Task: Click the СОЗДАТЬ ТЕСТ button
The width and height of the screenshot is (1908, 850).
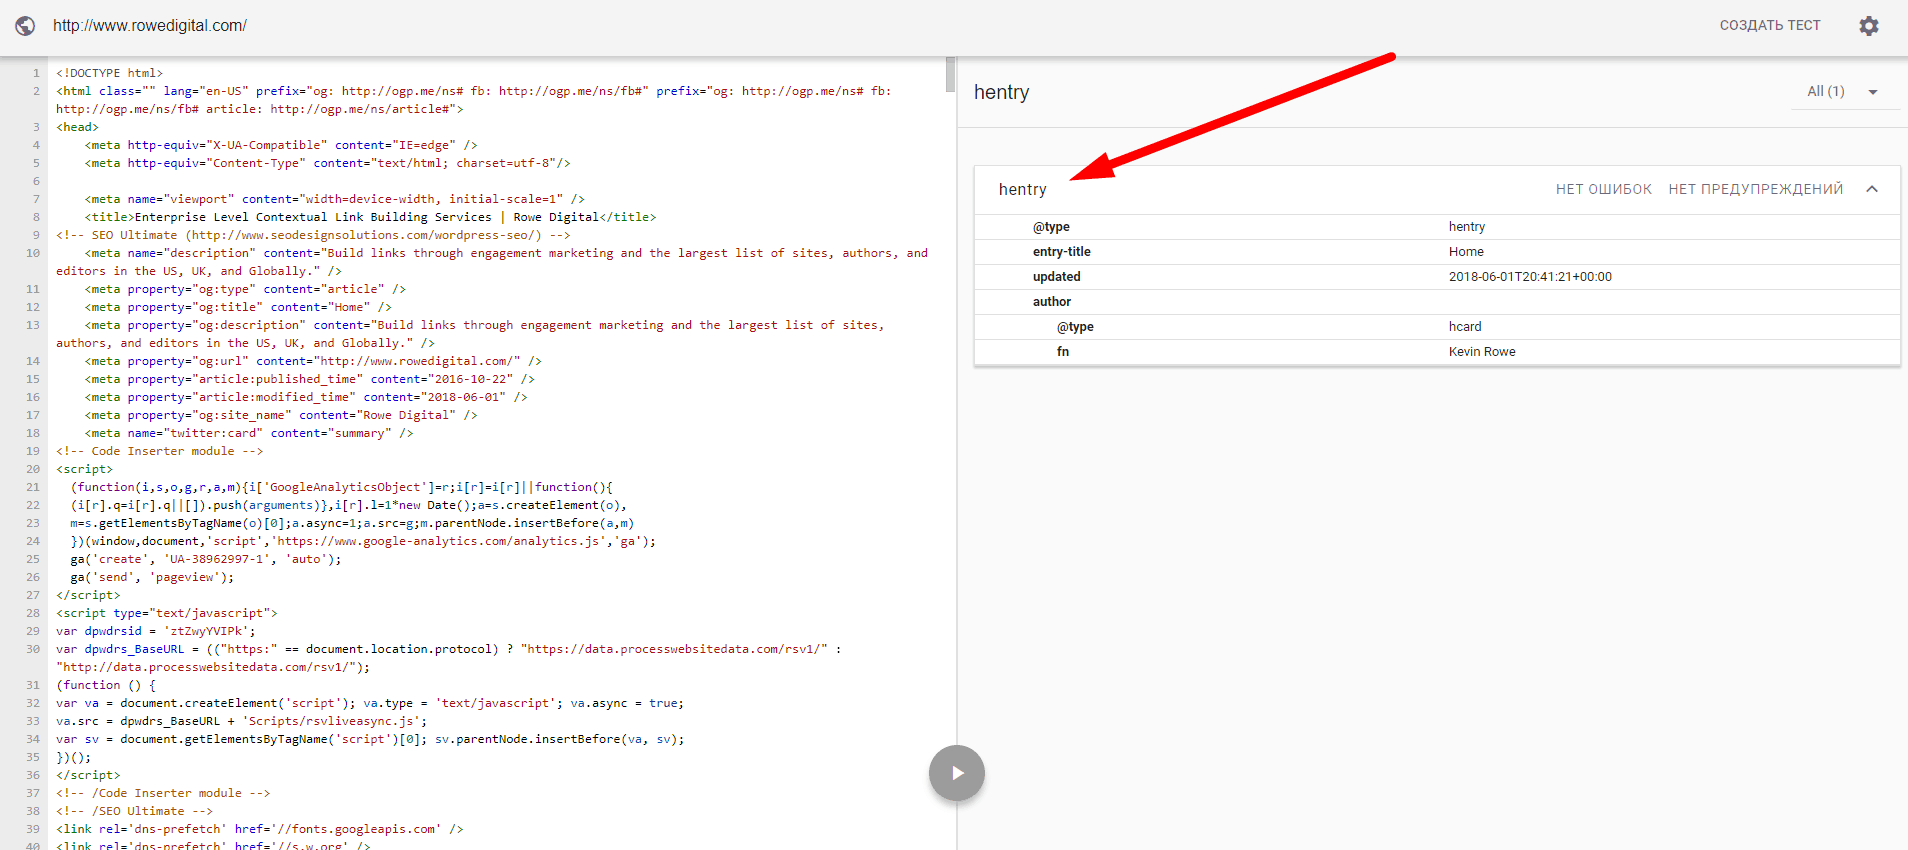Action: click(1769, 26)
